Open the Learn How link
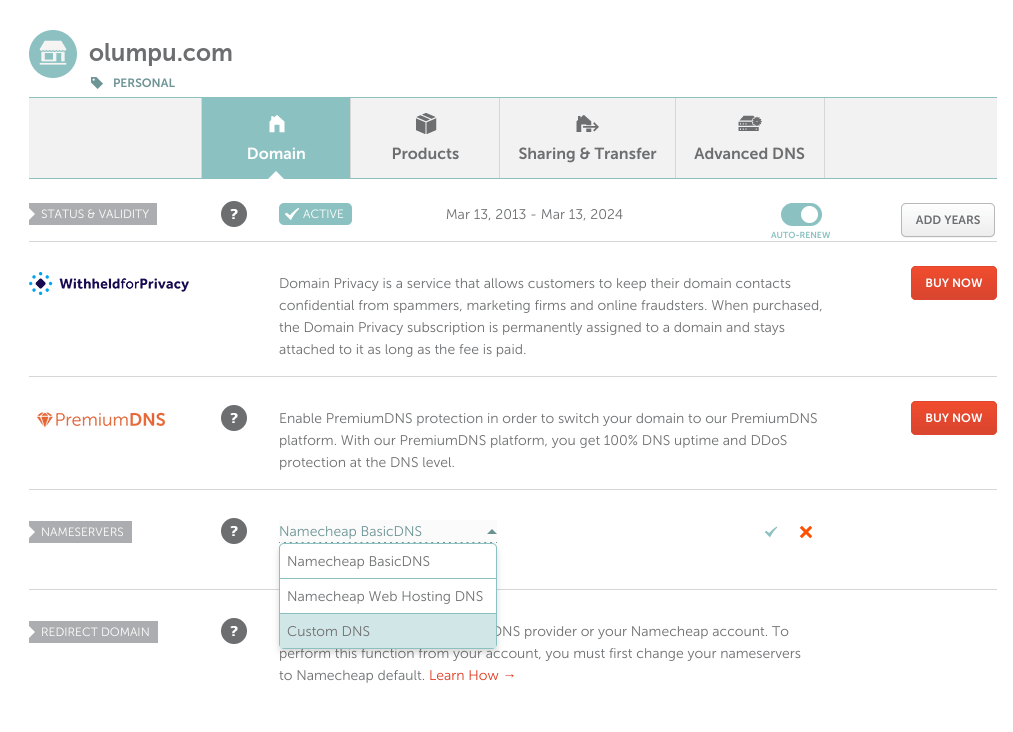1013x732 pixels. (x=464, y=675)
